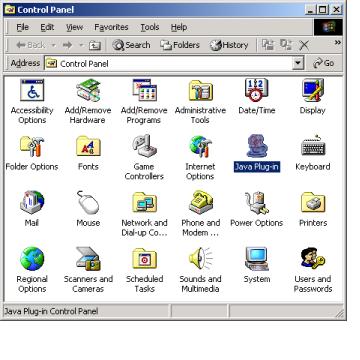Viewport: 360px width, 360px height.
Task: Open the Favorites menu
Action: pyautogui.click(x=111, y=27)
